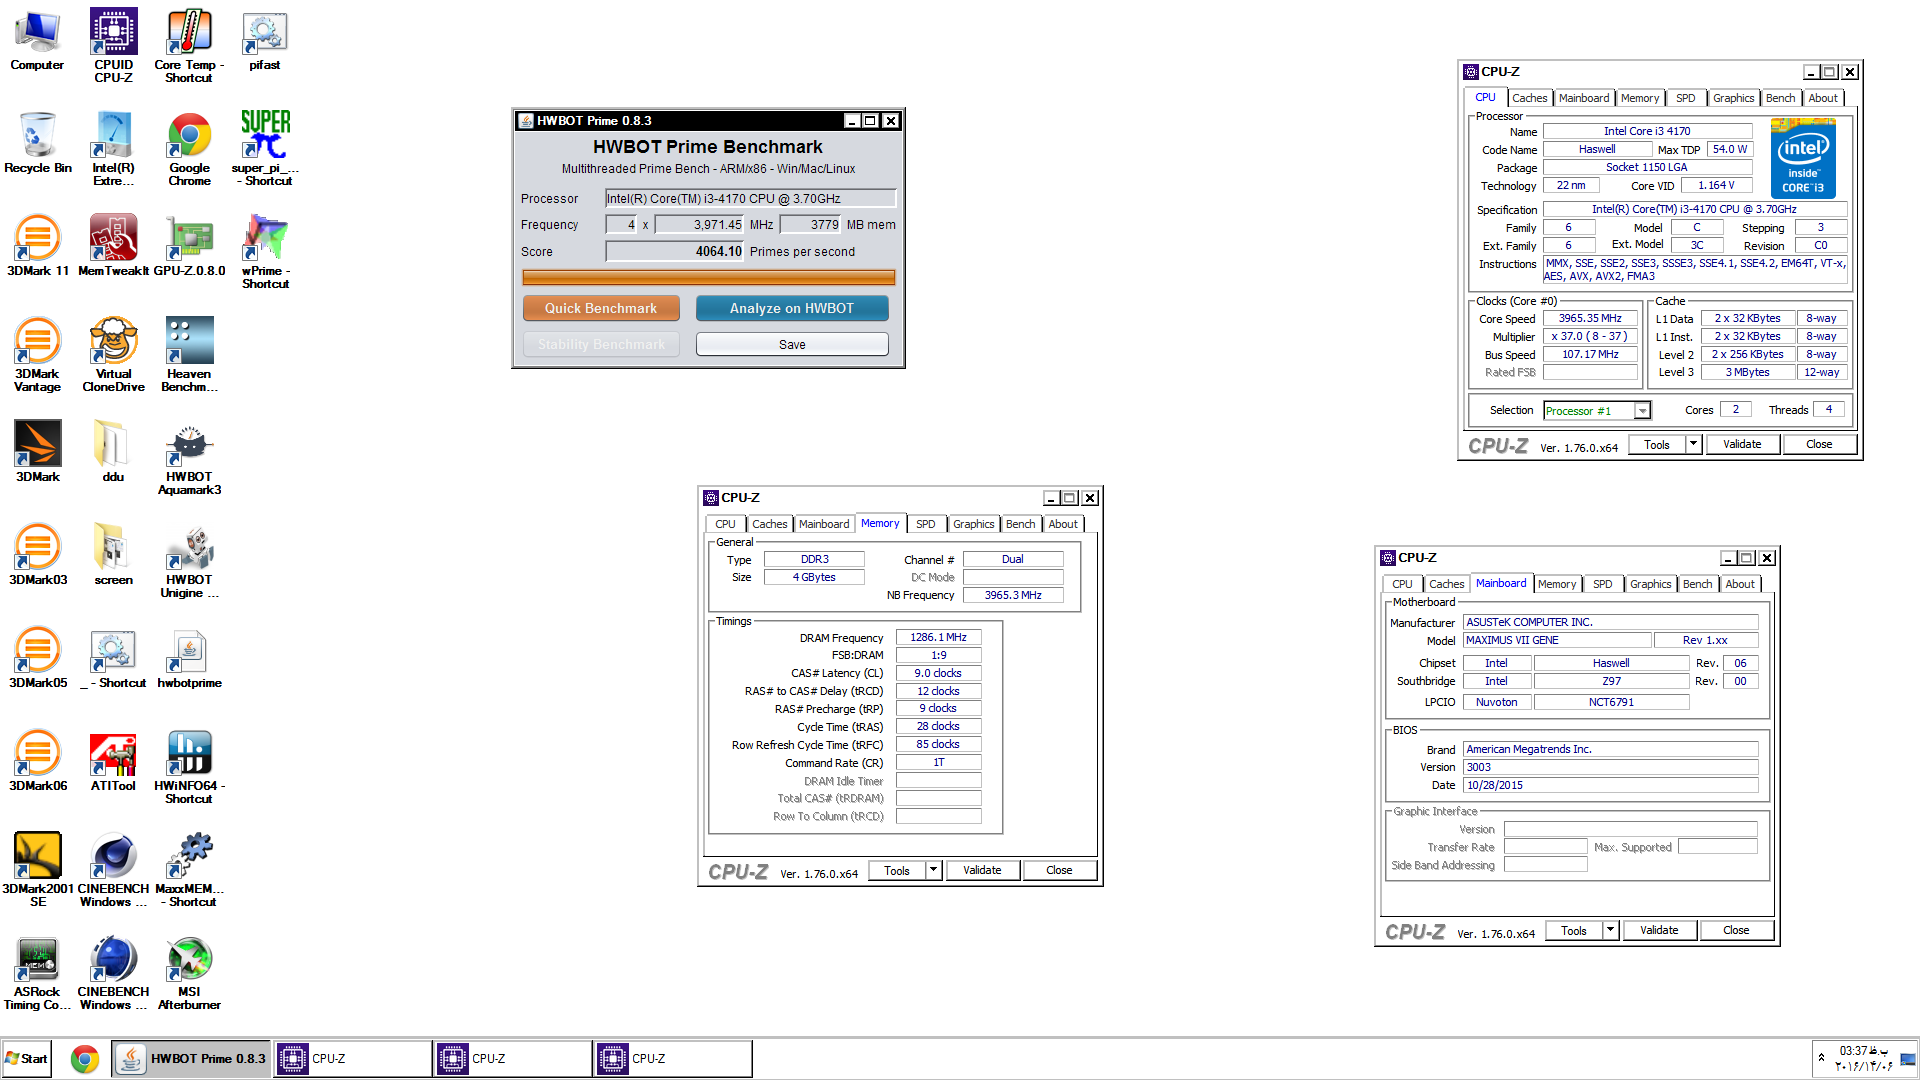
Task: Open Caches tab in top-right CPU-Z
Action: 1529,98
